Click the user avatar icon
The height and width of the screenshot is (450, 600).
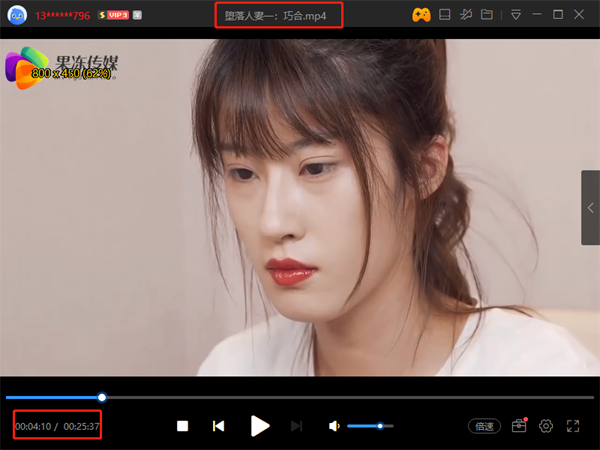click(x=17, y=15)
